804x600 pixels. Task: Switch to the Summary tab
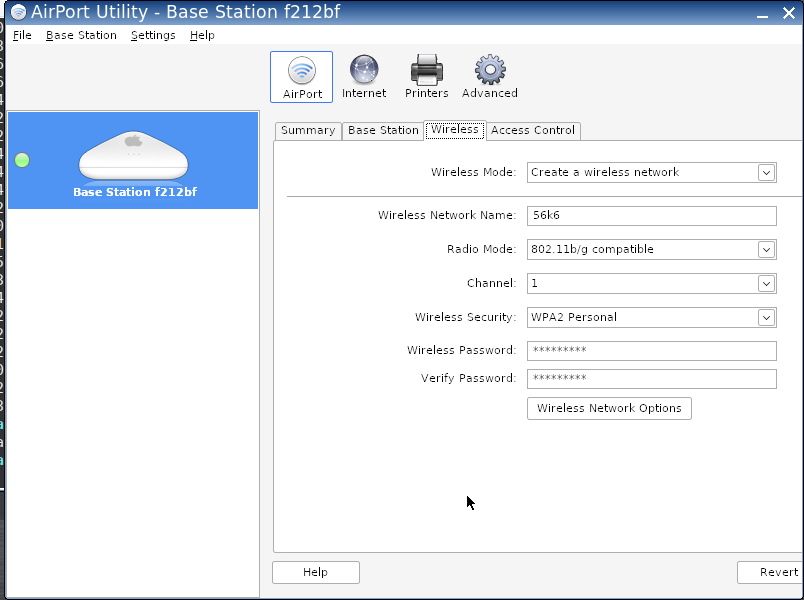(308, 130)
